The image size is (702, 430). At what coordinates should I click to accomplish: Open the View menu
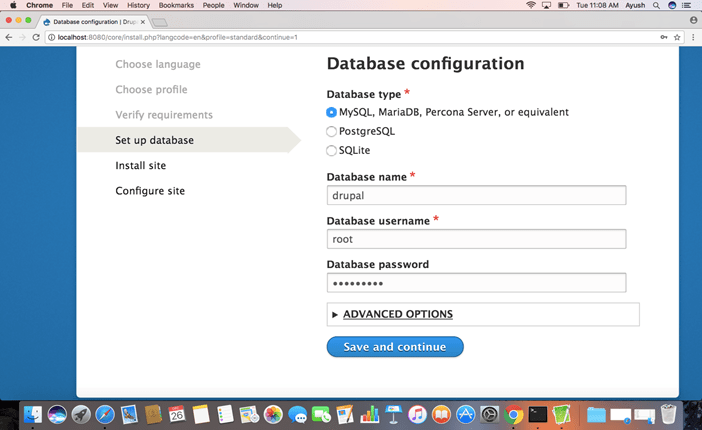pos(110,5)
